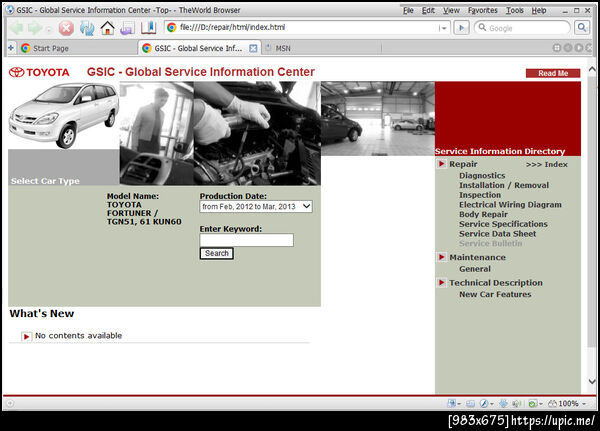Open the Edit menu
600x431 pixels.
pos(428,10)
